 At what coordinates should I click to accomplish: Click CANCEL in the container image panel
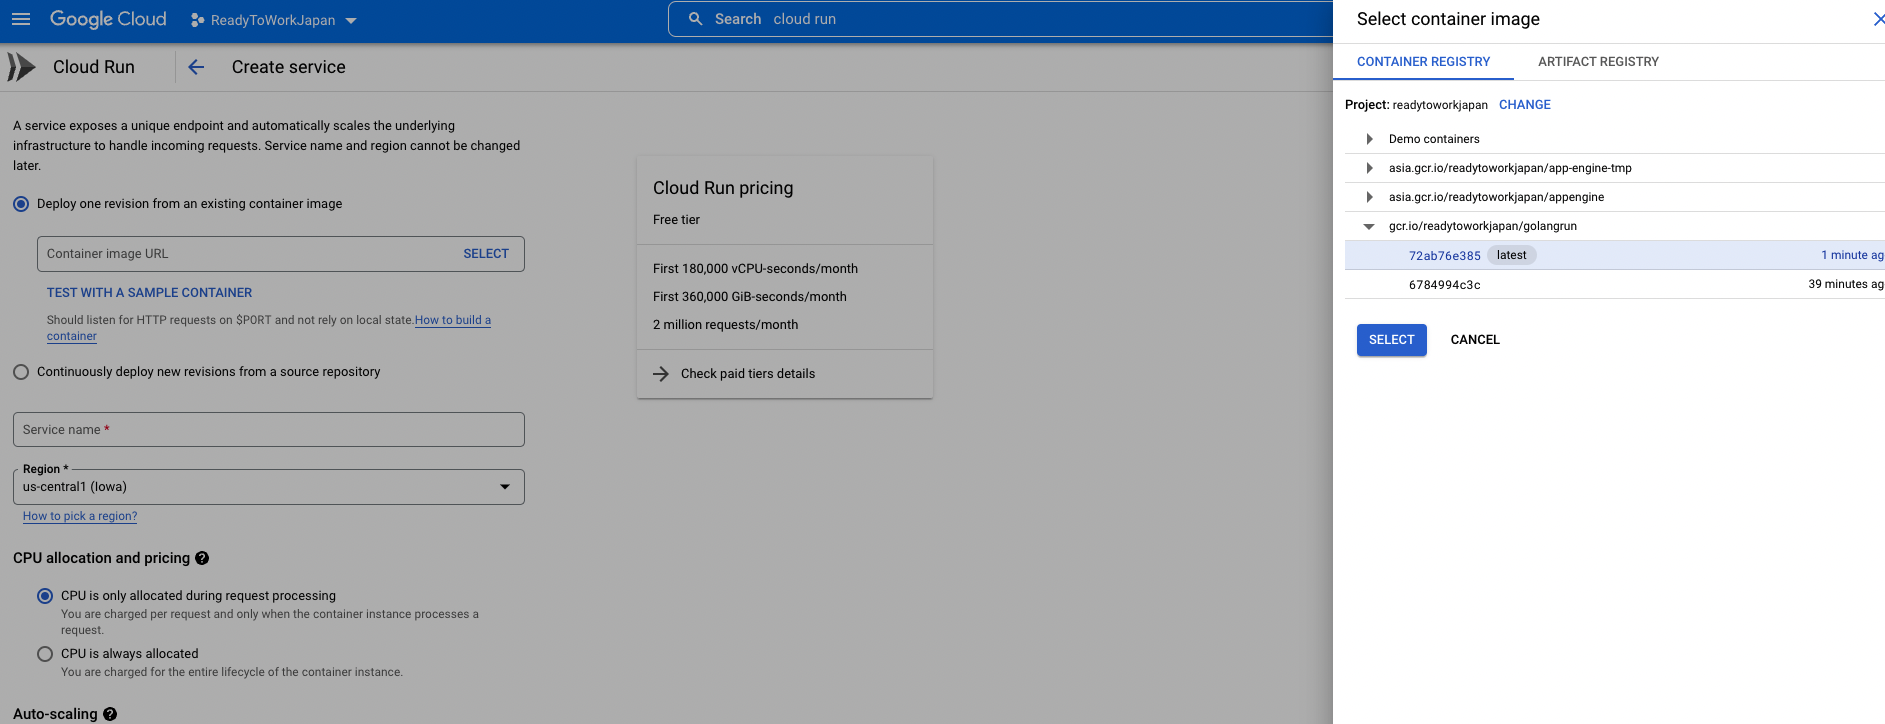point(1475,340)
